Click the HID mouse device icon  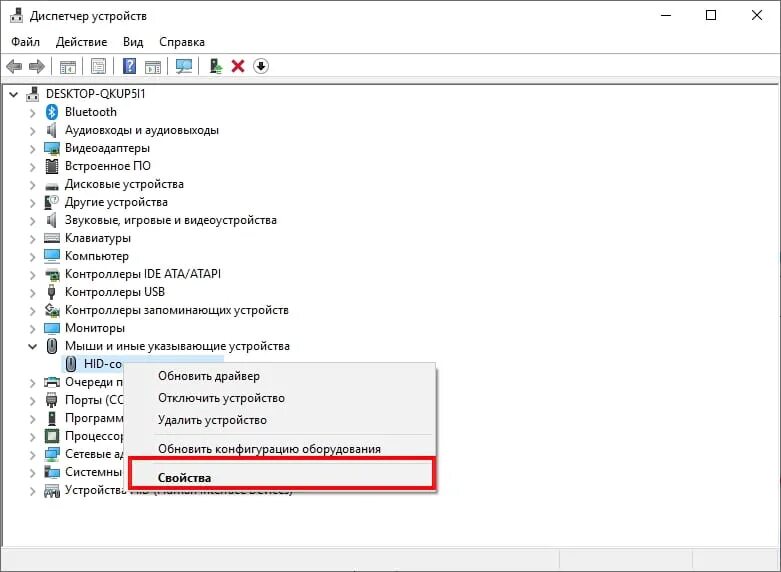(x=71, y=364)
